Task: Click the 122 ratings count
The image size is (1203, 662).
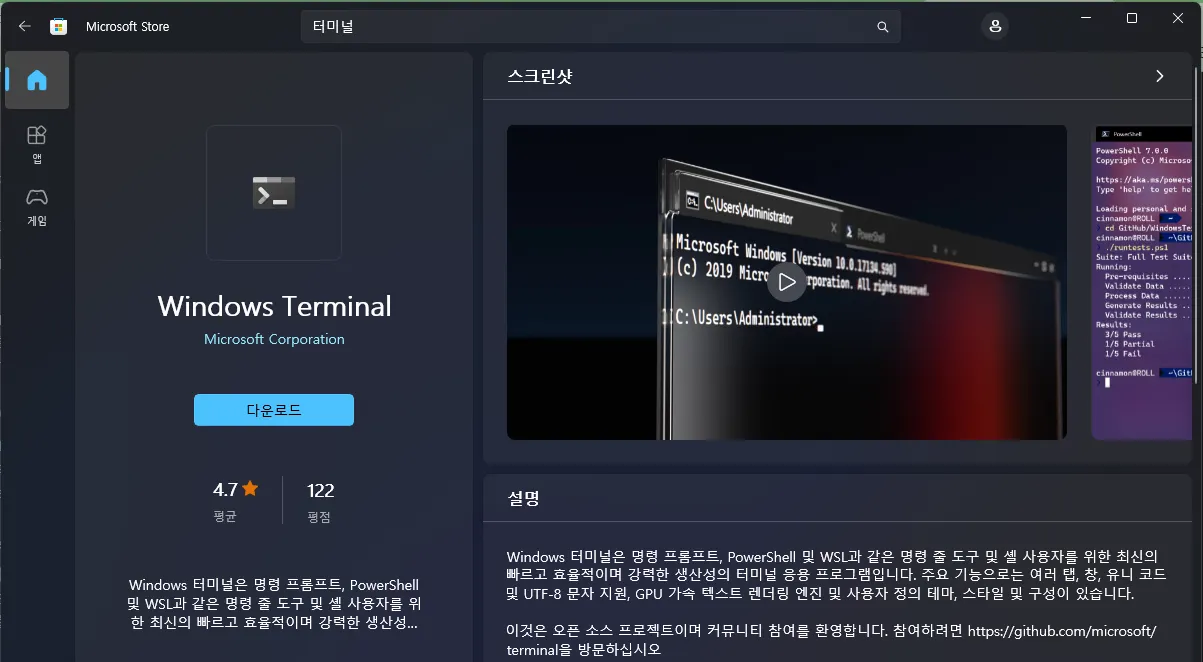Action: click(320, 490)
